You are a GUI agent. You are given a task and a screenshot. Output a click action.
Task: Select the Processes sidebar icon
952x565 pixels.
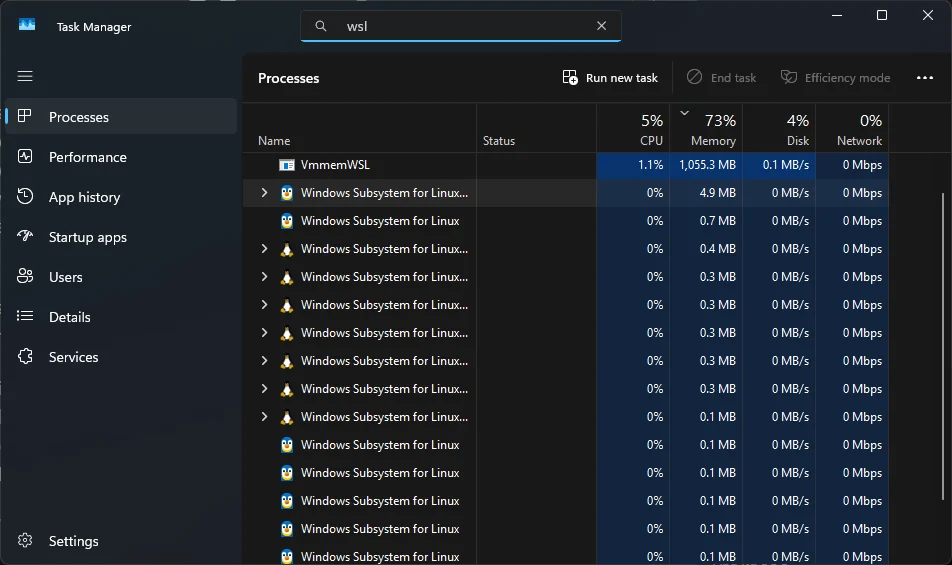25,116
